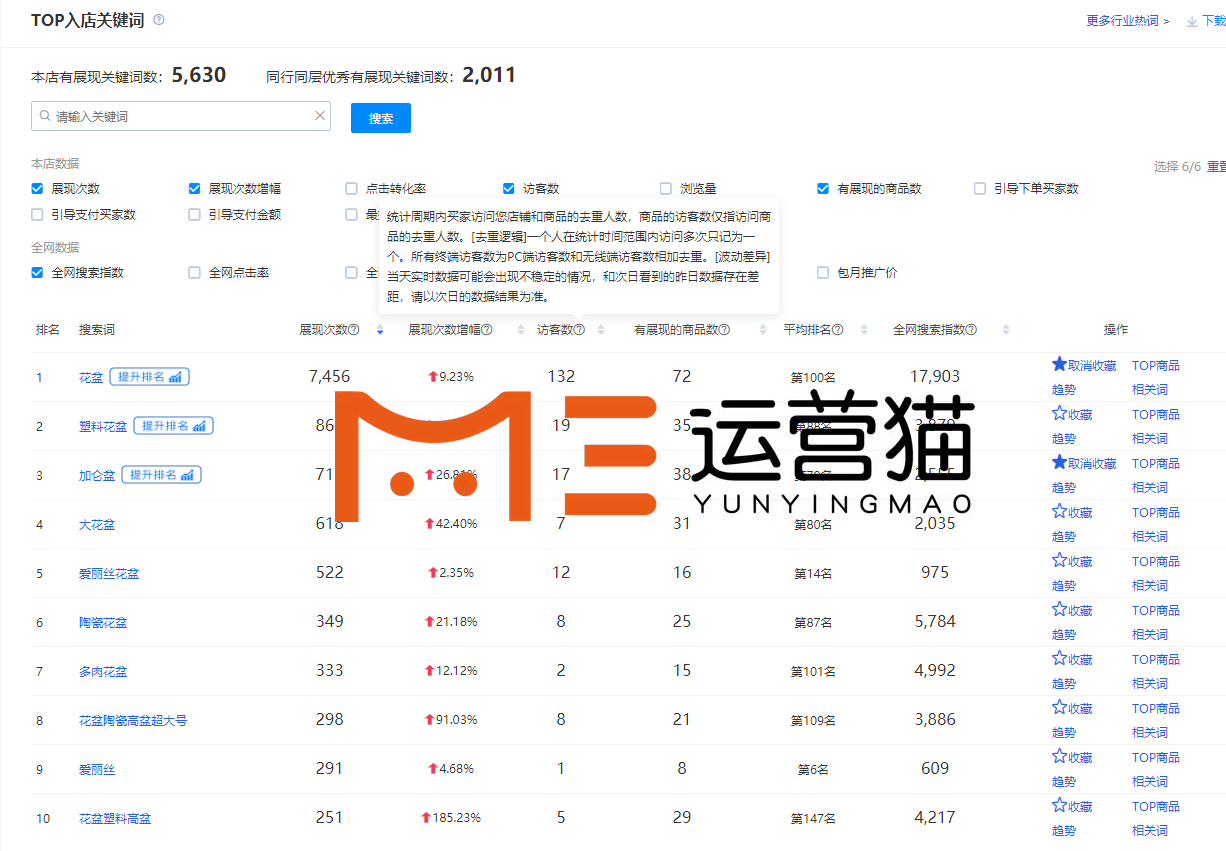This screenshot has height=851, width=1226.
Task: Click 7,456 impressions value for 花盆
Action: (330, 377)
